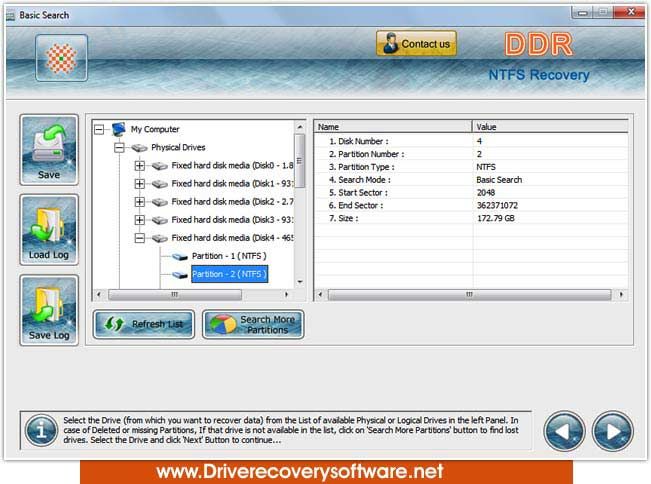The height and width of the screenshot is (484, 651).
Task: Click the '2. Partition Number :' row
Action: coord(471,154)
